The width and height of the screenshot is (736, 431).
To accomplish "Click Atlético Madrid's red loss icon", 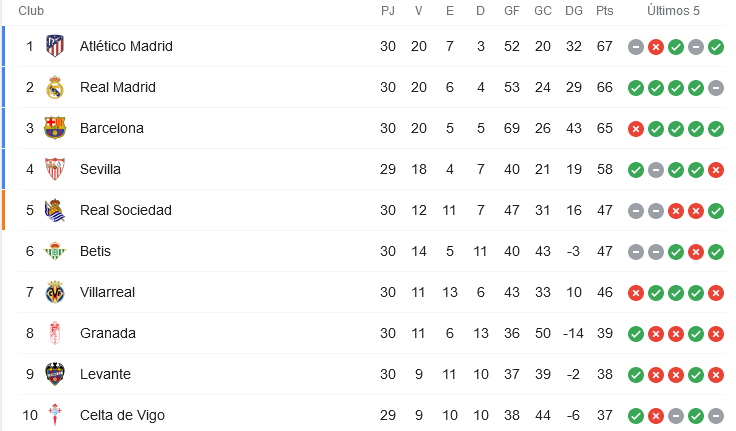I will coord(656,47).
